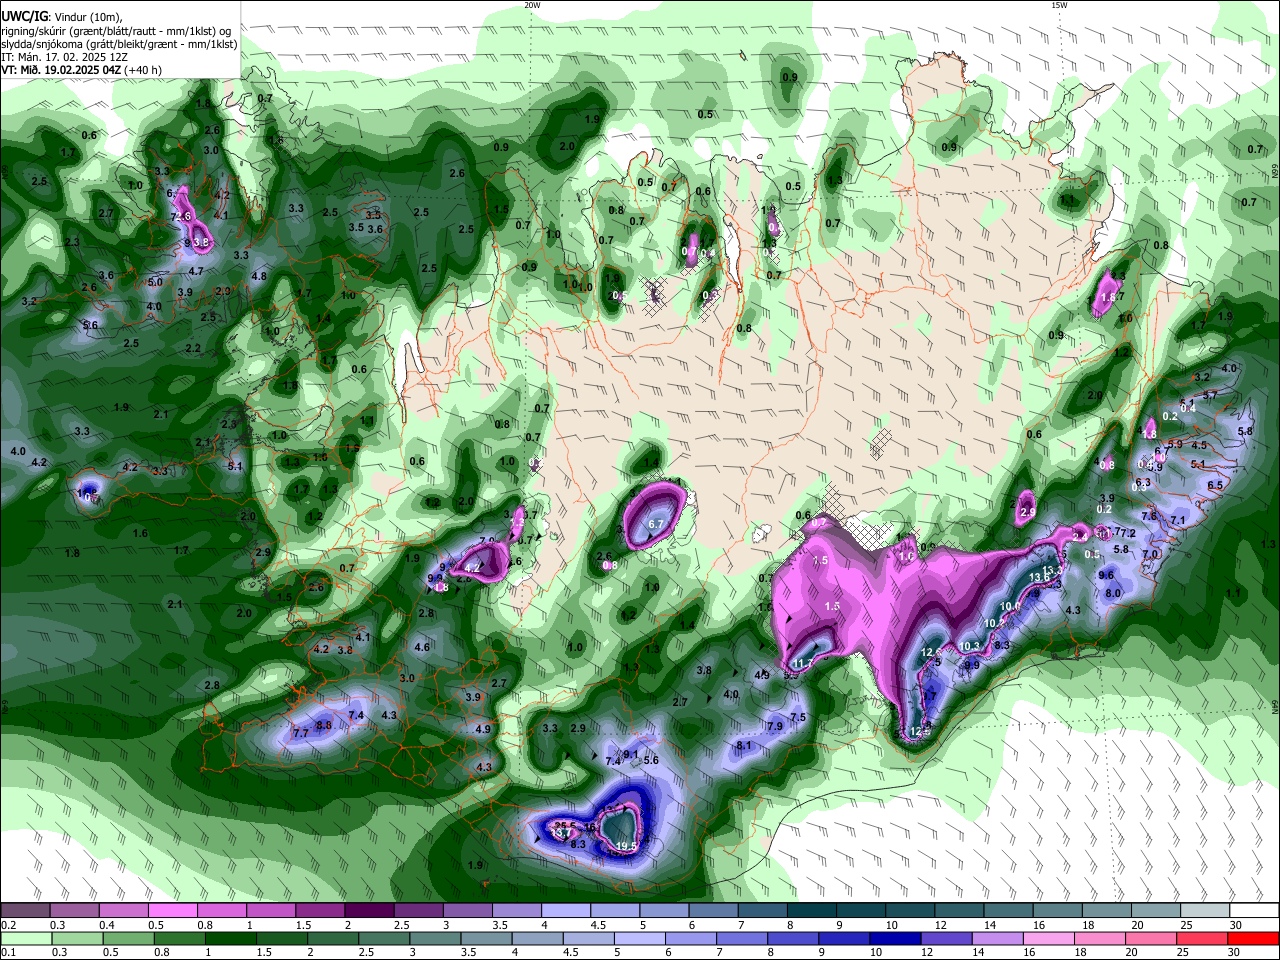Click the grey-teal 3 swatch in lower legend row
1280x960 pixels.
coord(437,939)
